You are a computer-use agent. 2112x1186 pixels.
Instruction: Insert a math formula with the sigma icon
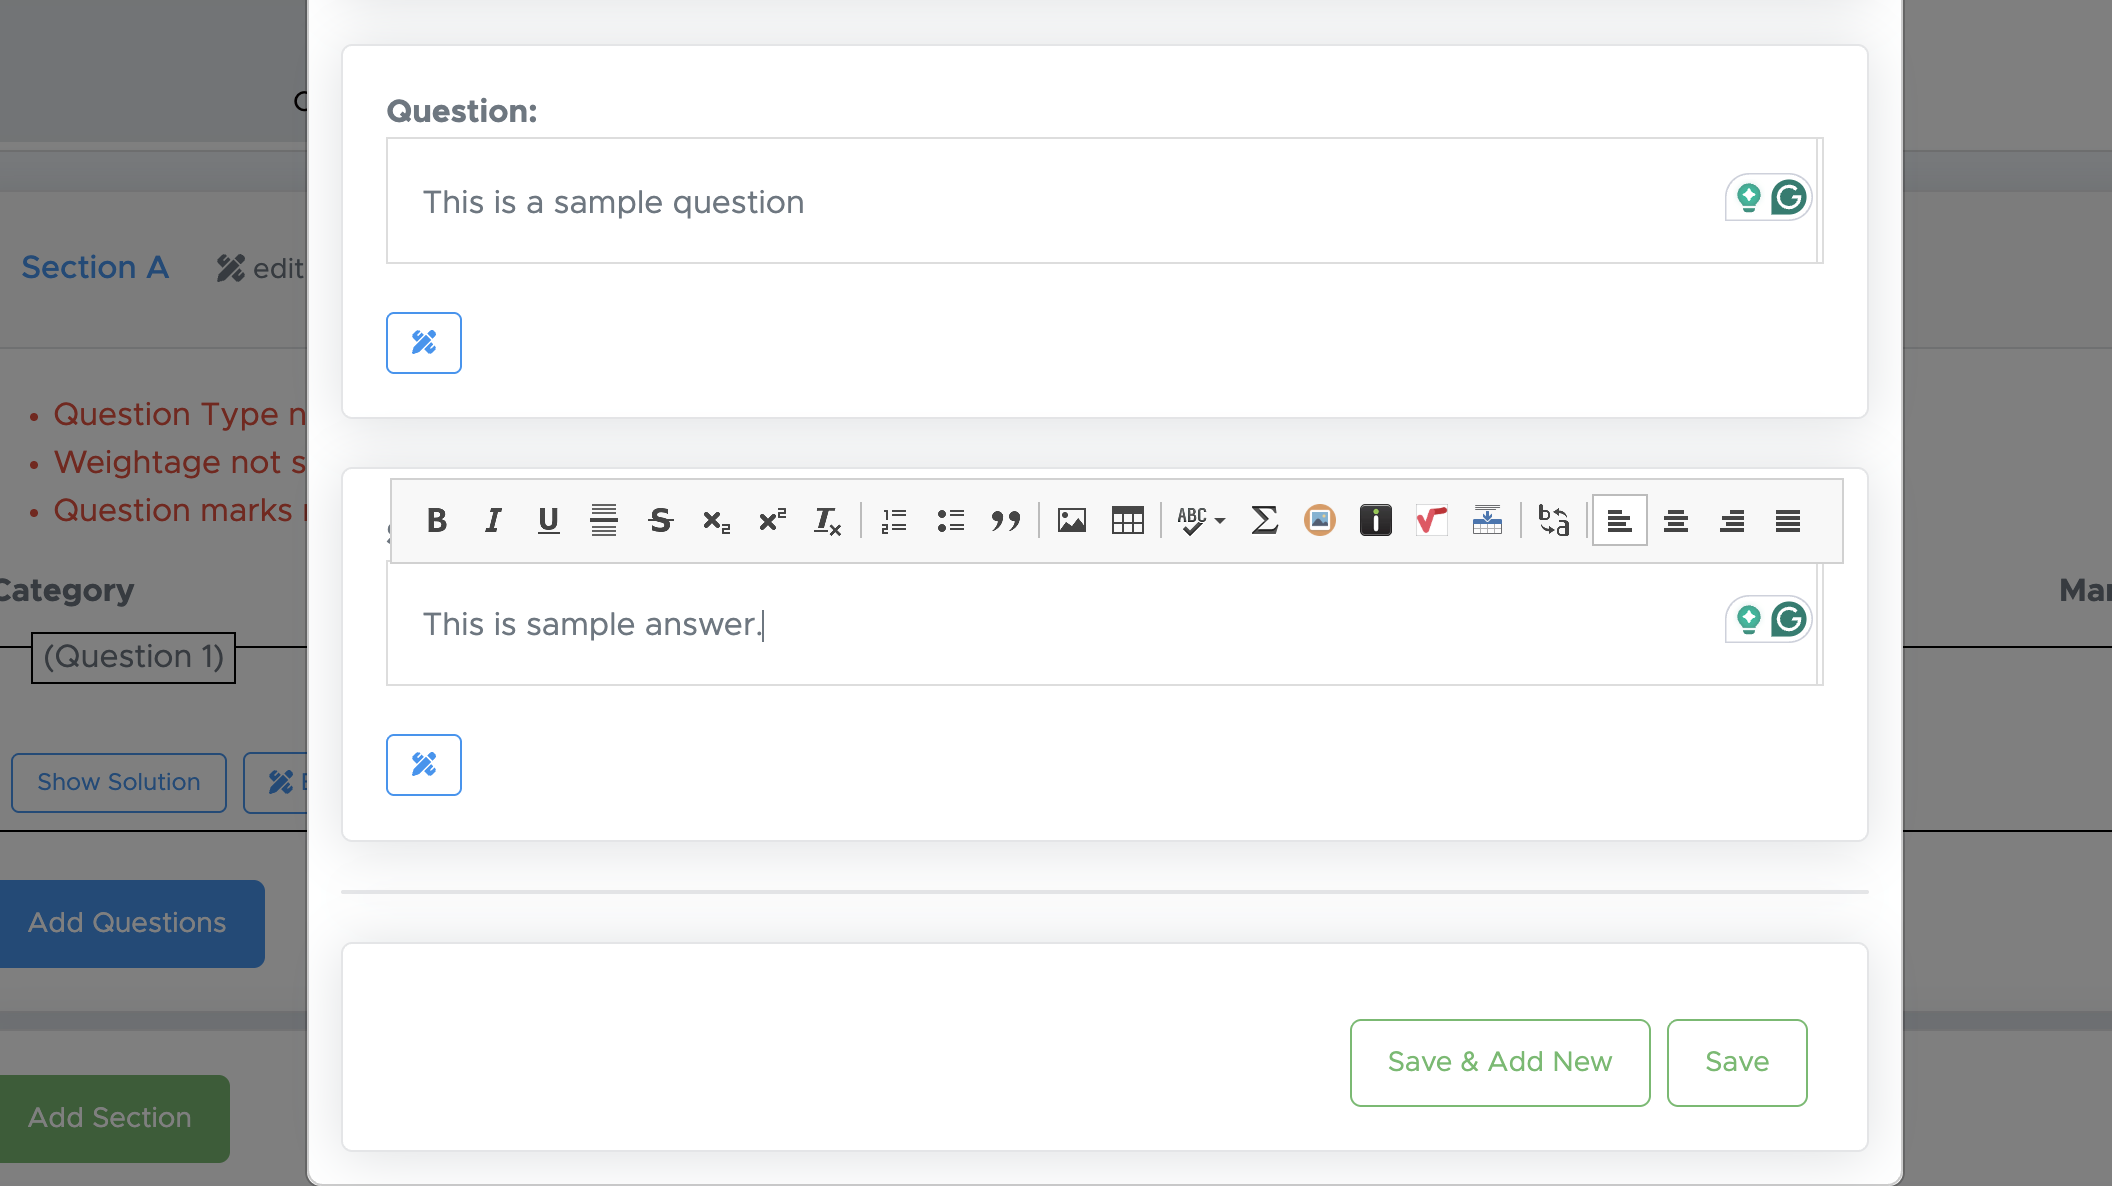tap(1264, 521)
